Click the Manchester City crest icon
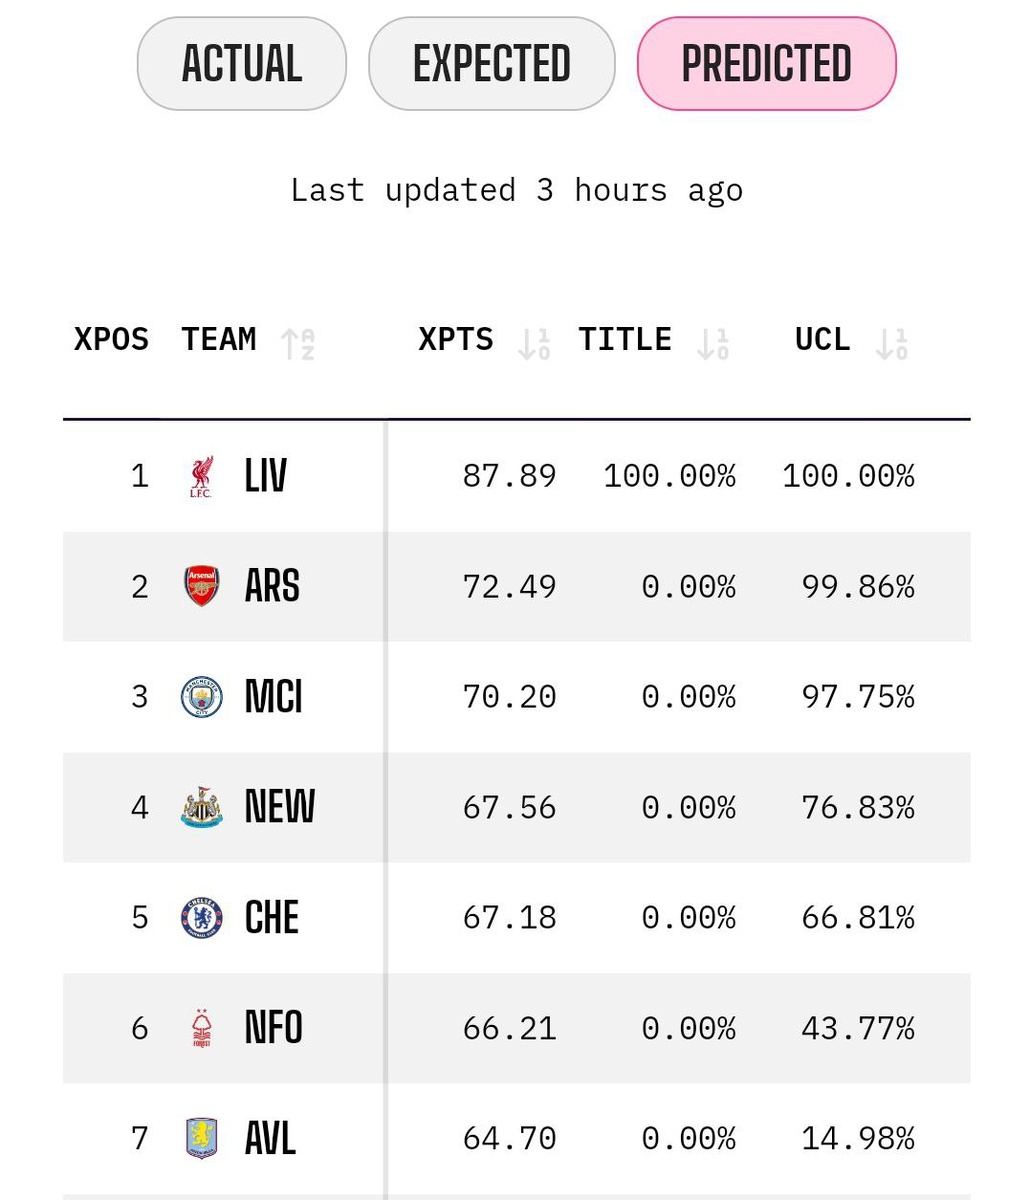Screen dimensions: 1030x1200 [201, 697]
